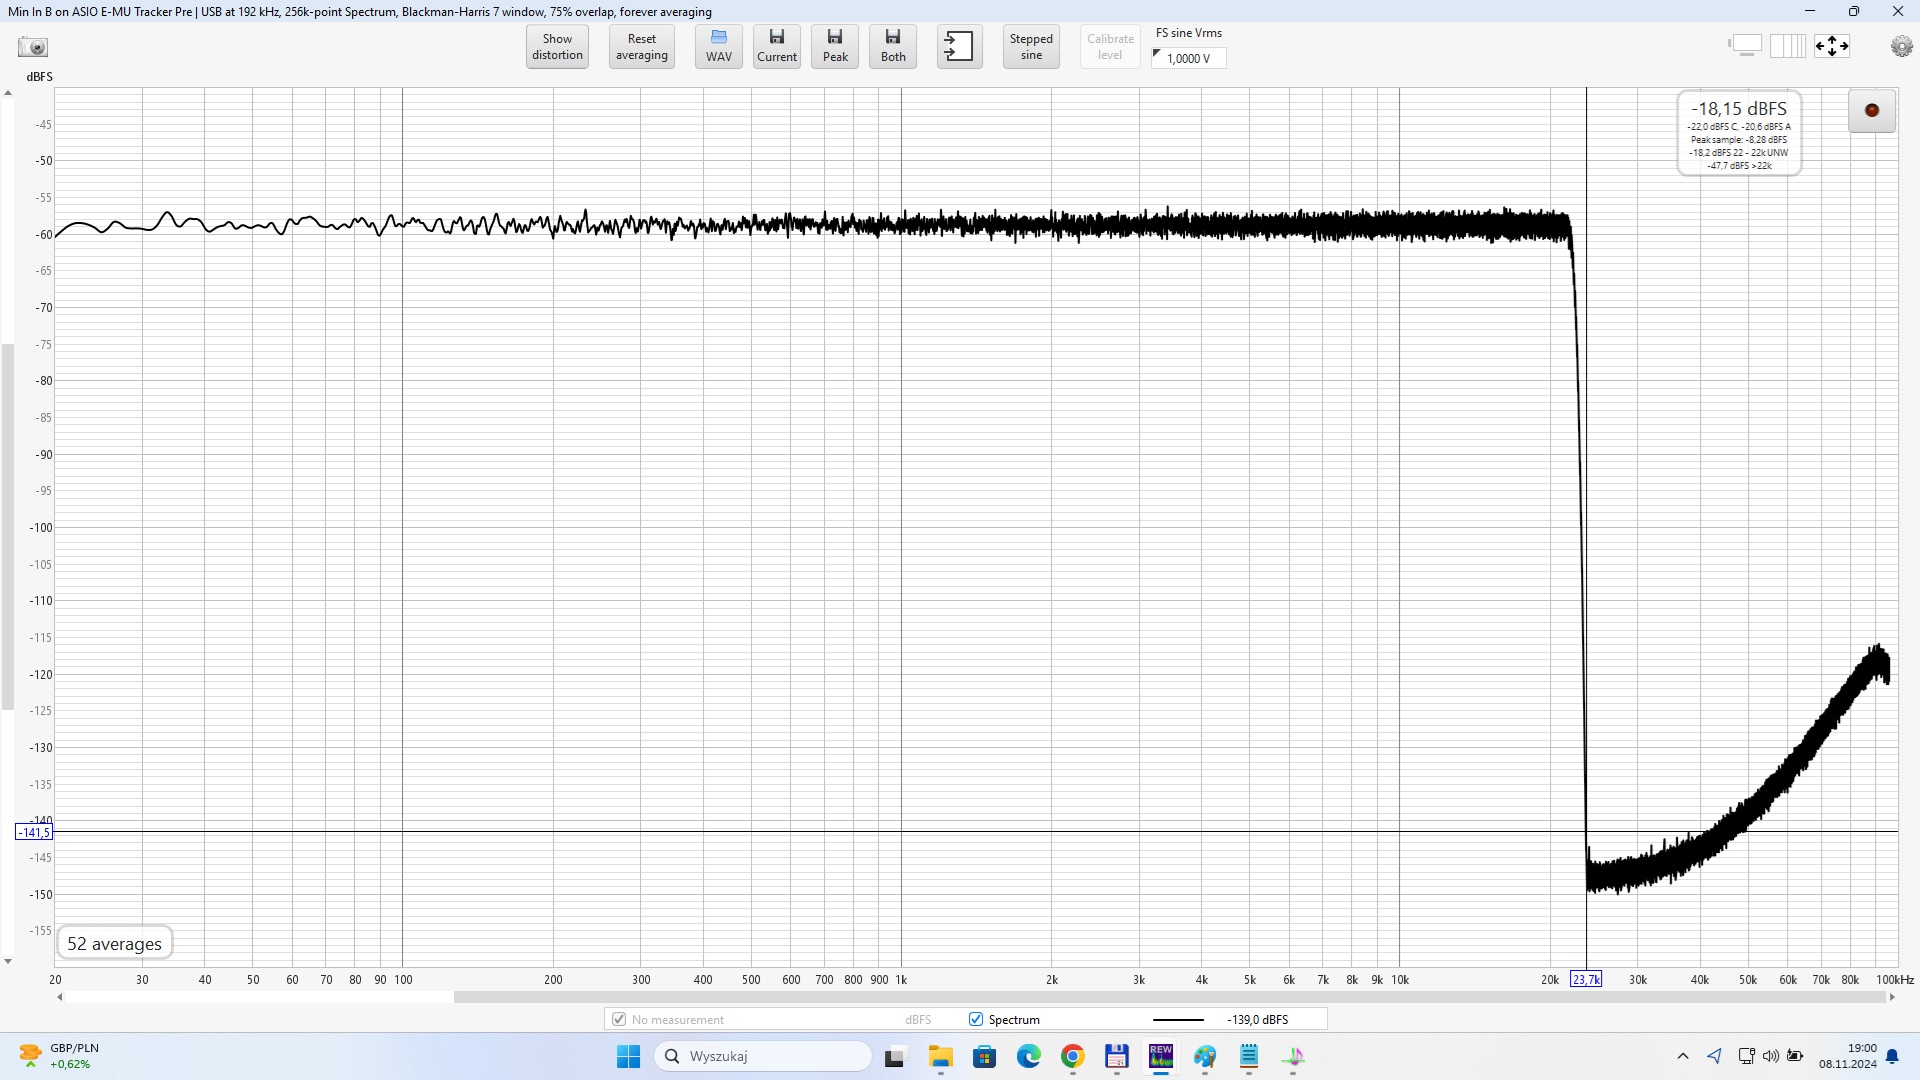Image resolution: width=1920 pixels, height=1080 pixels.
Task: Open the Notepad app on the taskbar
Action: tap(1248, 1056)
